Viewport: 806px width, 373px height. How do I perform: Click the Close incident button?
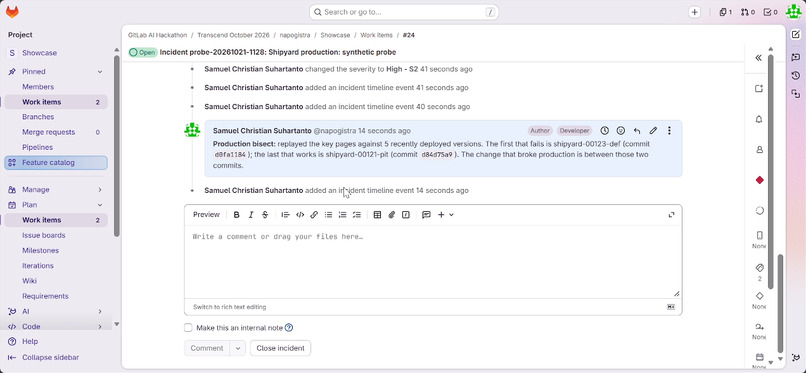pos(280,348)
